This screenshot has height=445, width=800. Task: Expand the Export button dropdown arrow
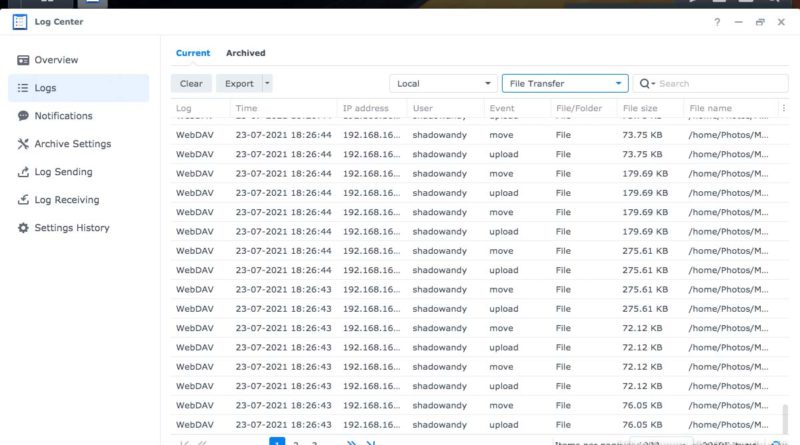point(267,84)
